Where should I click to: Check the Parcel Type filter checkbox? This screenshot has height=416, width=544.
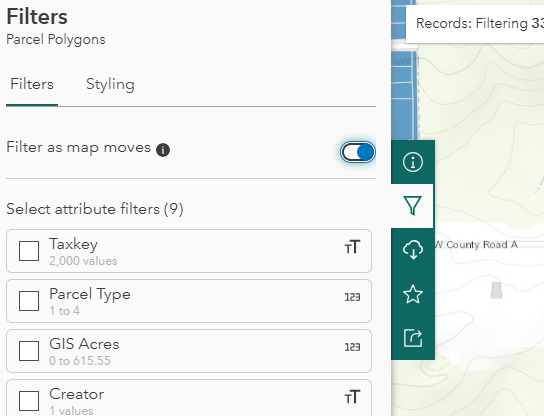pos(29,301)
